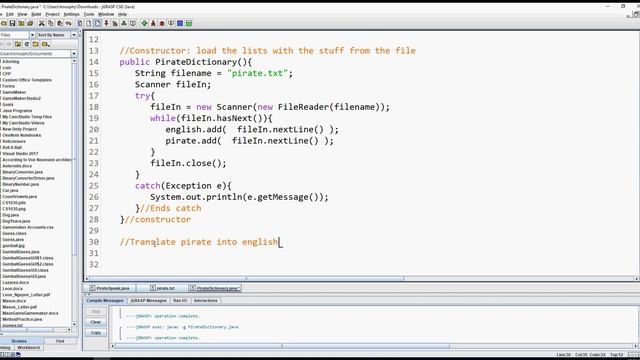The image size is (640, 360).
Task: Select MethodPractice.java in the file list
Action: coord(22,319)
